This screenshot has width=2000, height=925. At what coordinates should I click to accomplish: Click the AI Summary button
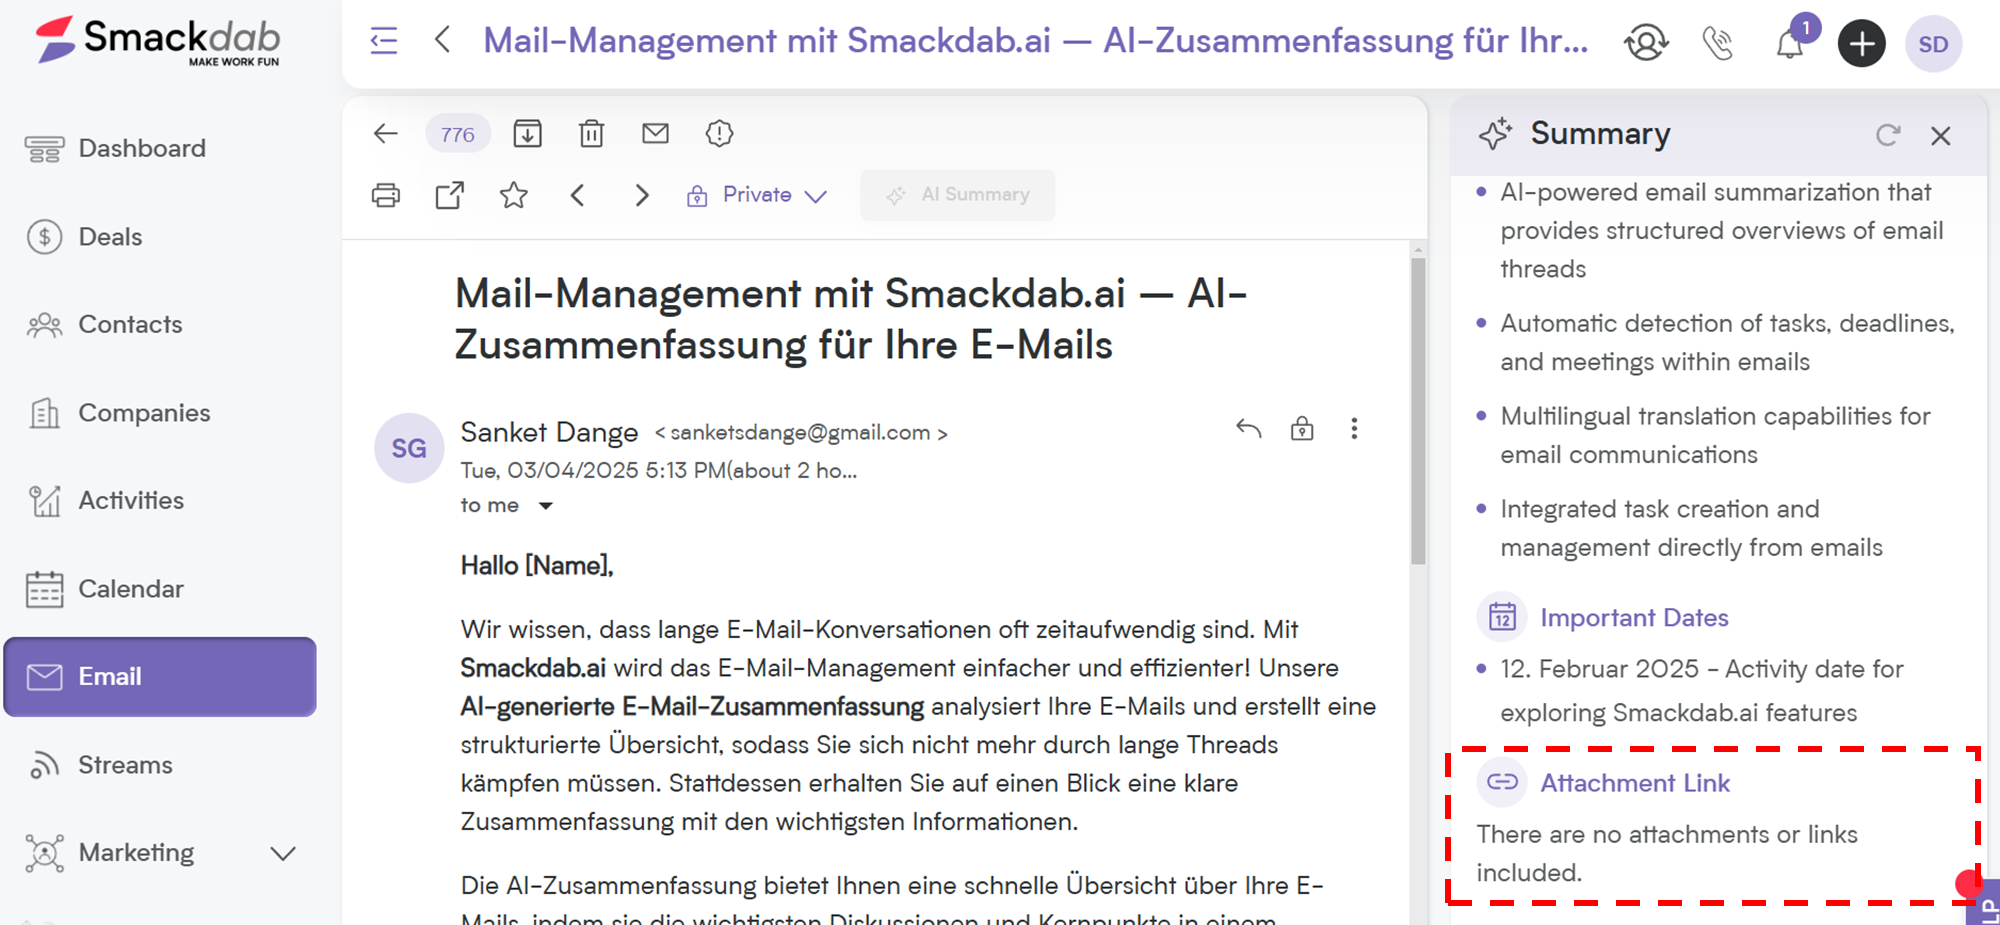tap(957, 195)
